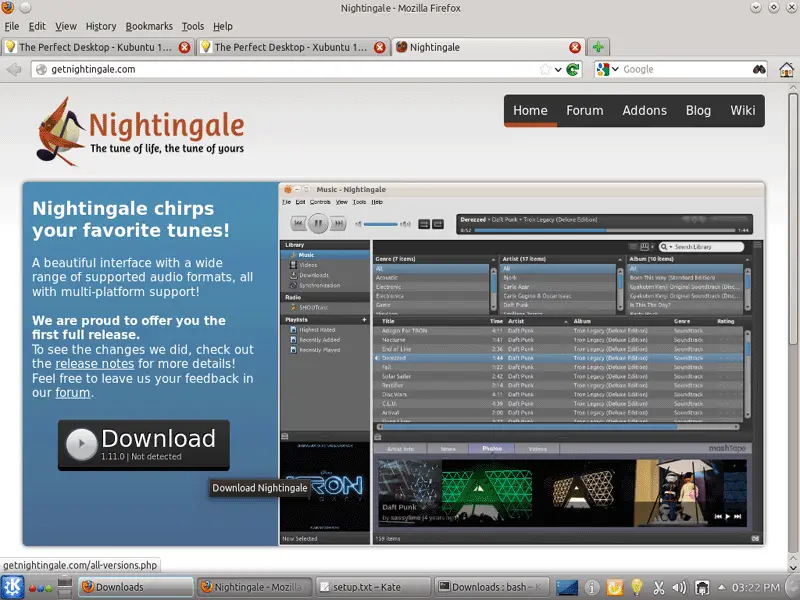Open a new tab with the plus icon
Image resolution: width=800 pixels, height=600 pixels.
pos(598,47)
